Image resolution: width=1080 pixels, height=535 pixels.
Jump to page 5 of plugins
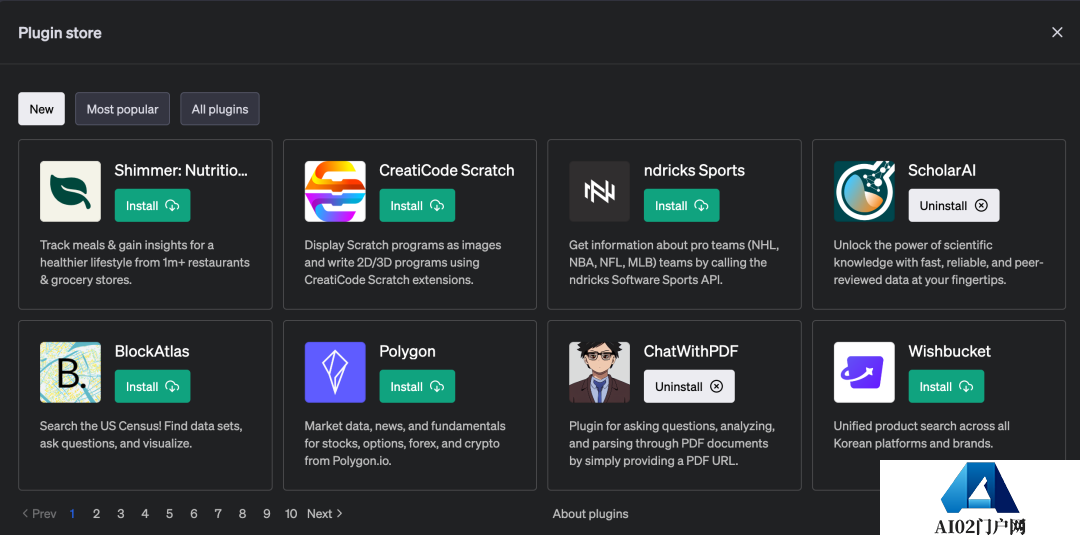[169, 514]
